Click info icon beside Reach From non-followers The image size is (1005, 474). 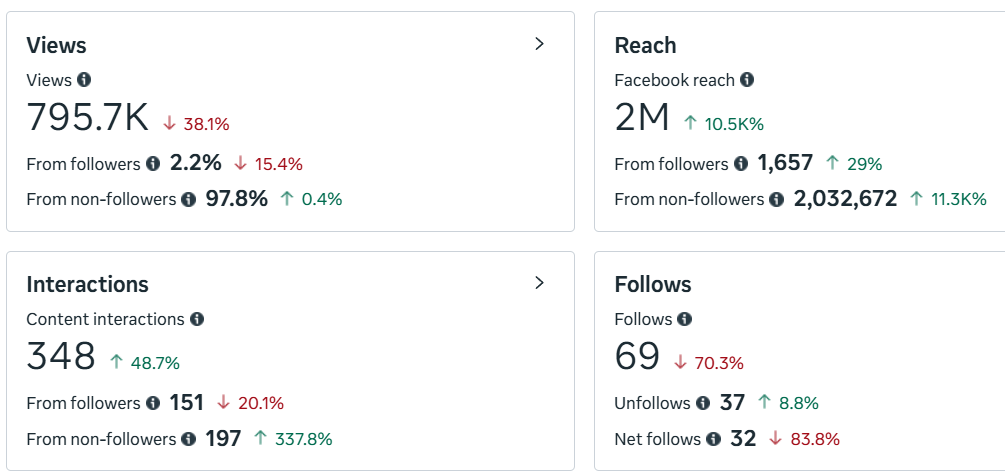(777, 199)
